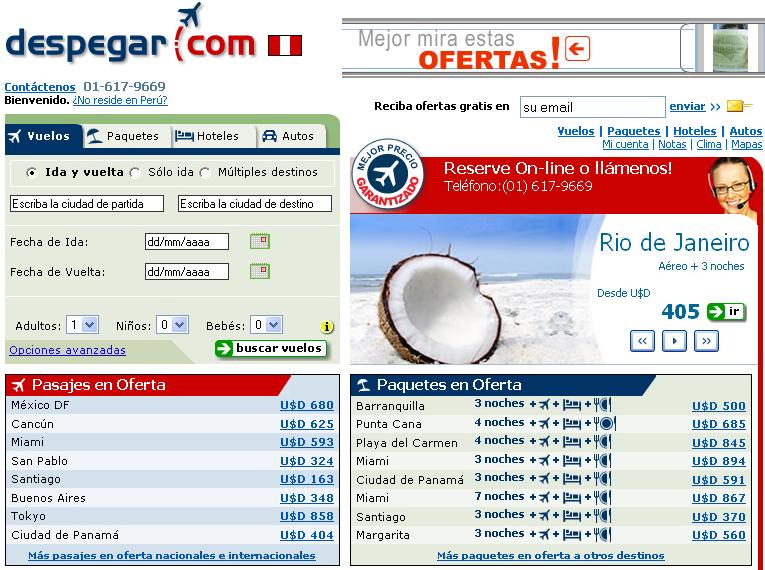
Task: Switch to the Paquetes tab
Action: 126,136
